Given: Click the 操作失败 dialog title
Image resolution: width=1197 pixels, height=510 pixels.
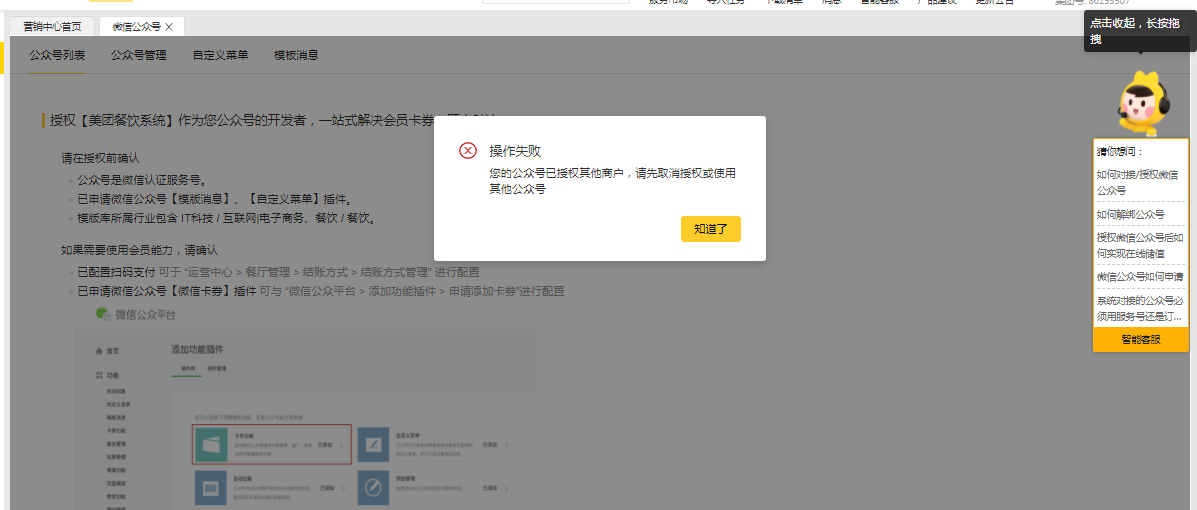Looking at the screenshot, I should click(515, 150).
